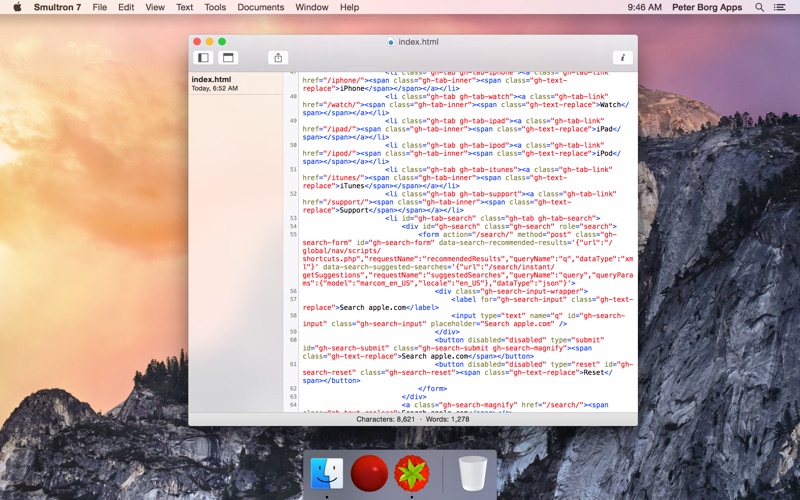Click the Today, 6:52 AM sidebar timestamp
This screenshot has width=800, height=500.
(x=215, y=88)
